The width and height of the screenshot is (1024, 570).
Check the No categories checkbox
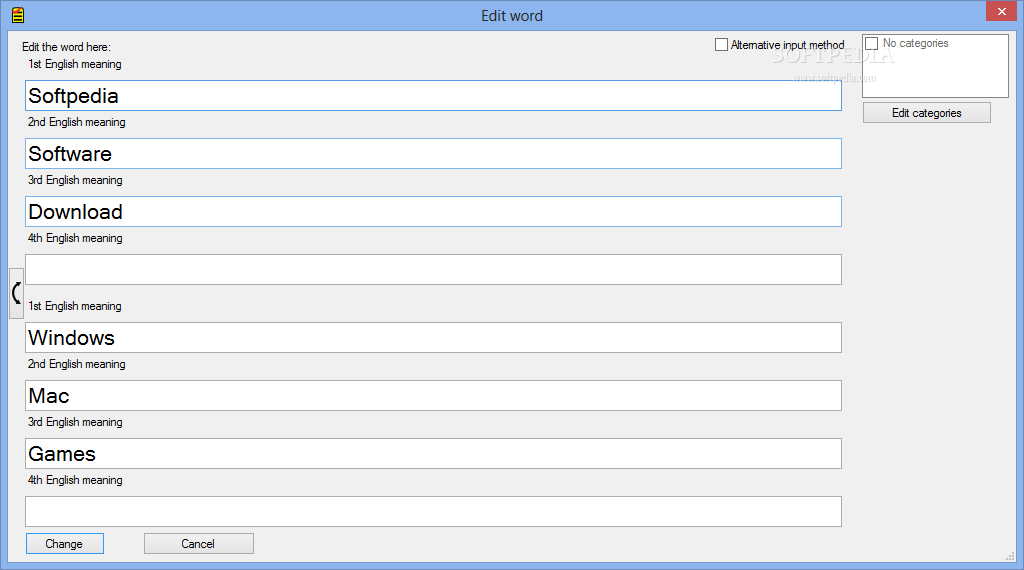point(871,43)
